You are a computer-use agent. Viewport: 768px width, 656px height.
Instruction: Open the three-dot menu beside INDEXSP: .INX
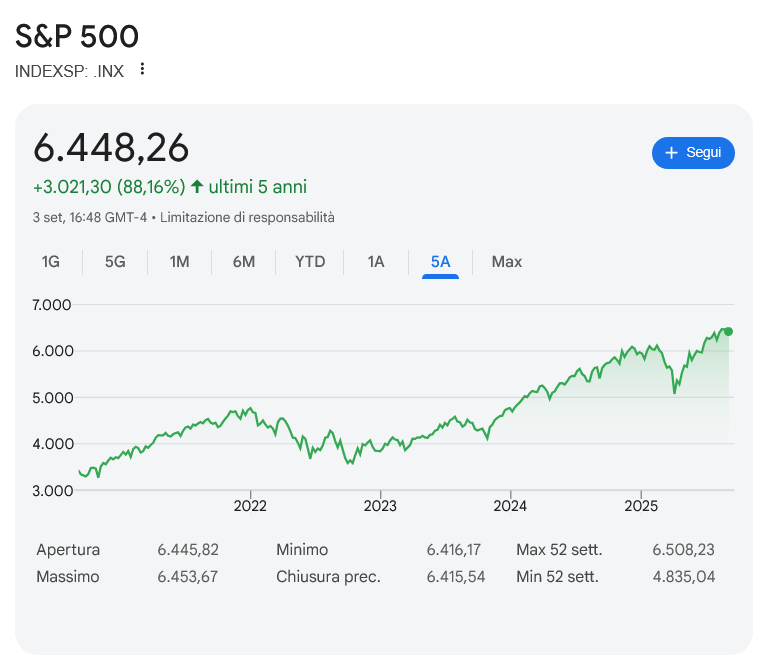(x=142, y=69)
